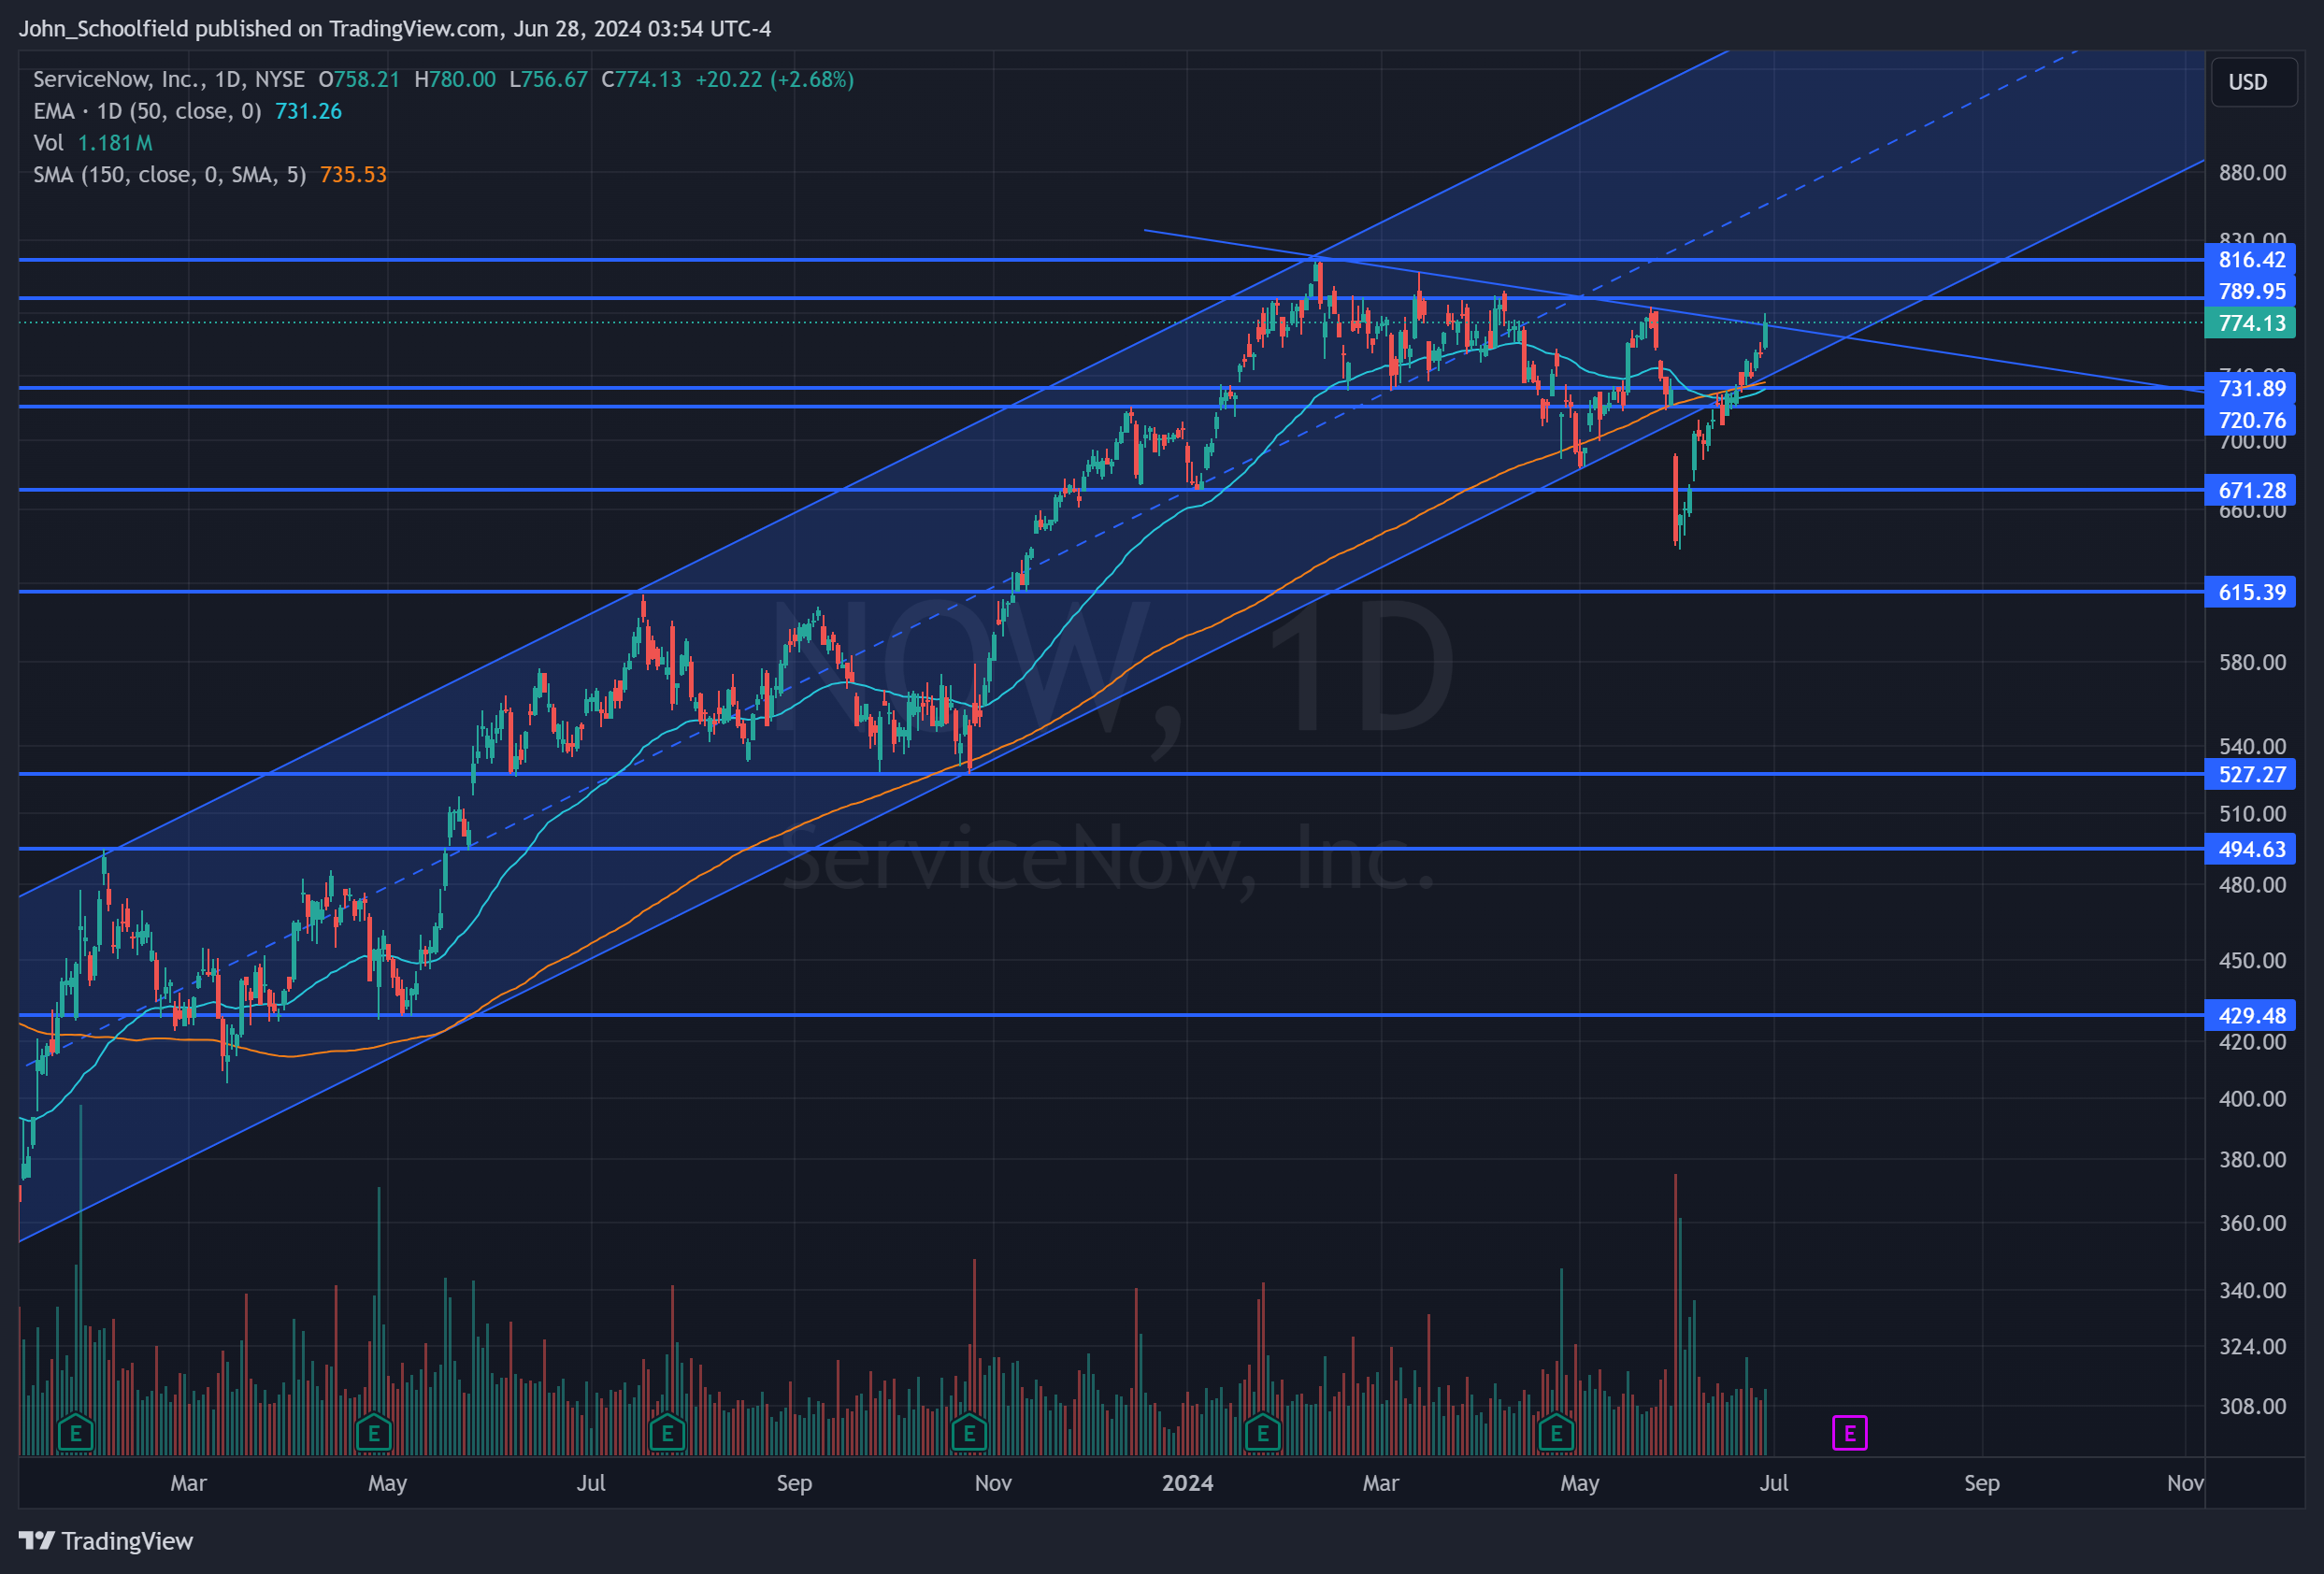The image size is (2324, 1574).
Task: Click the 400.00 label on price axis
Action: pyautogui.click(x=2252, y=1098)
